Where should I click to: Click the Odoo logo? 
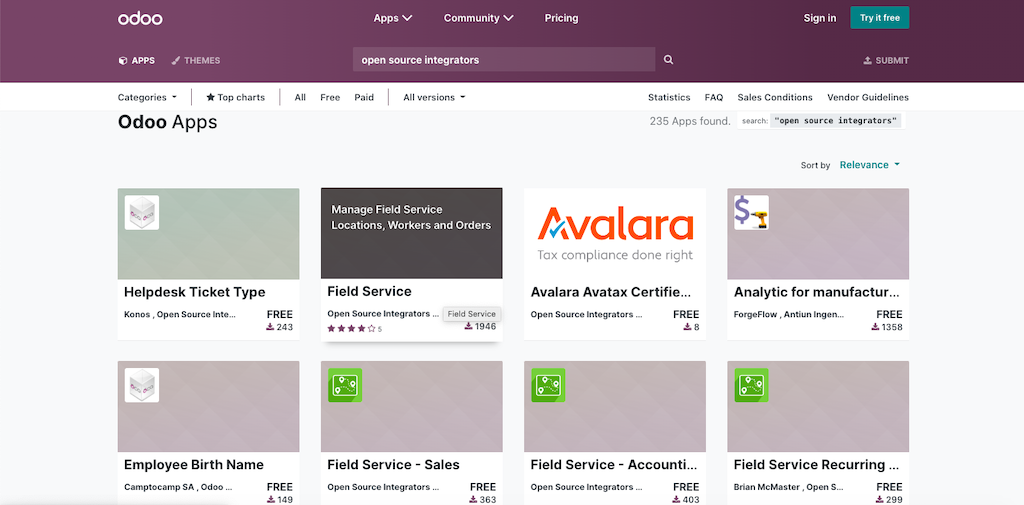click(140, 18)
